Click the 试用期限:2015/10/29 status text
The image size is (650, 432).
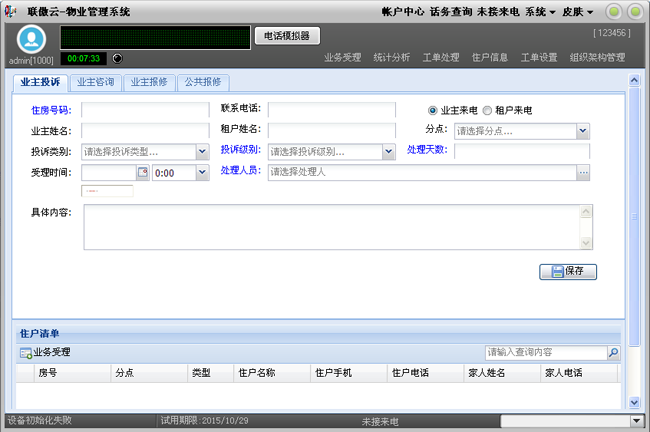point(204,420)
